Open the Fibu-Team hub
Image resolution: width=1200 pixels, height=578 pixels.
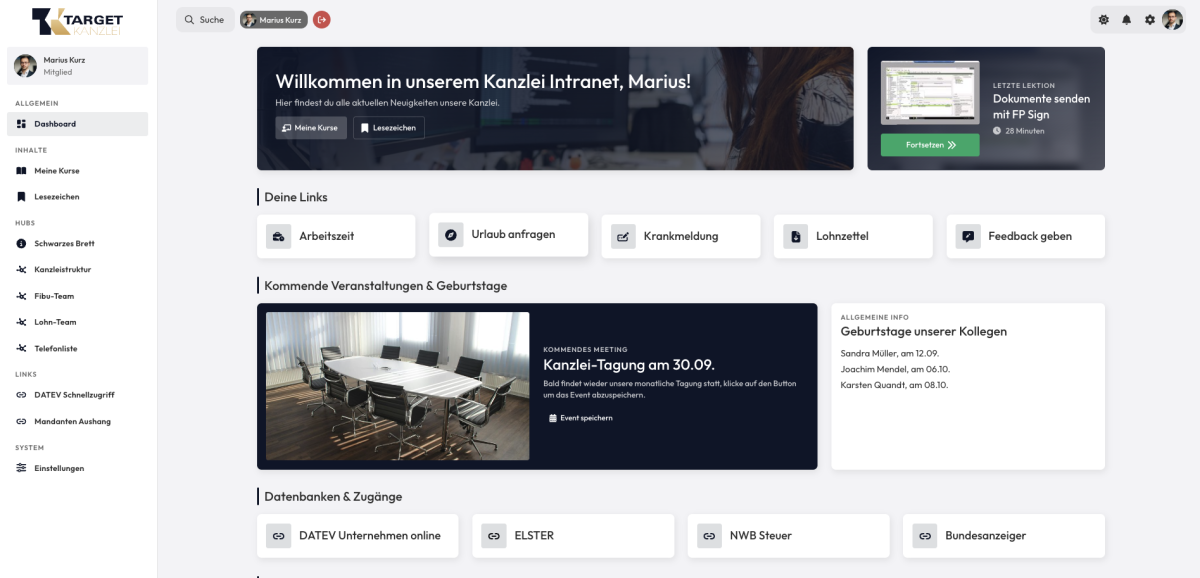[x=52, y=295]
